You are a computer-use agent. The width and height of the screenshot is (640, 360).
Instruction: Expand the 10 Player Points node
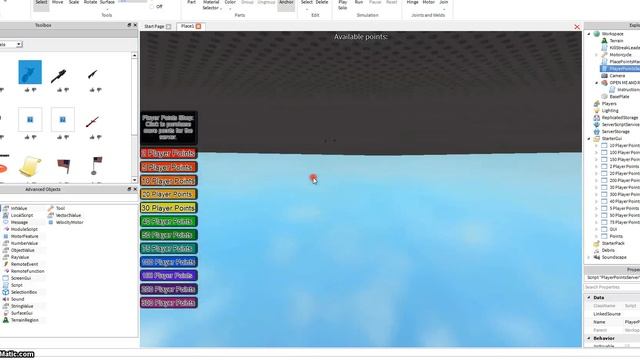click(x=596, y=146)
